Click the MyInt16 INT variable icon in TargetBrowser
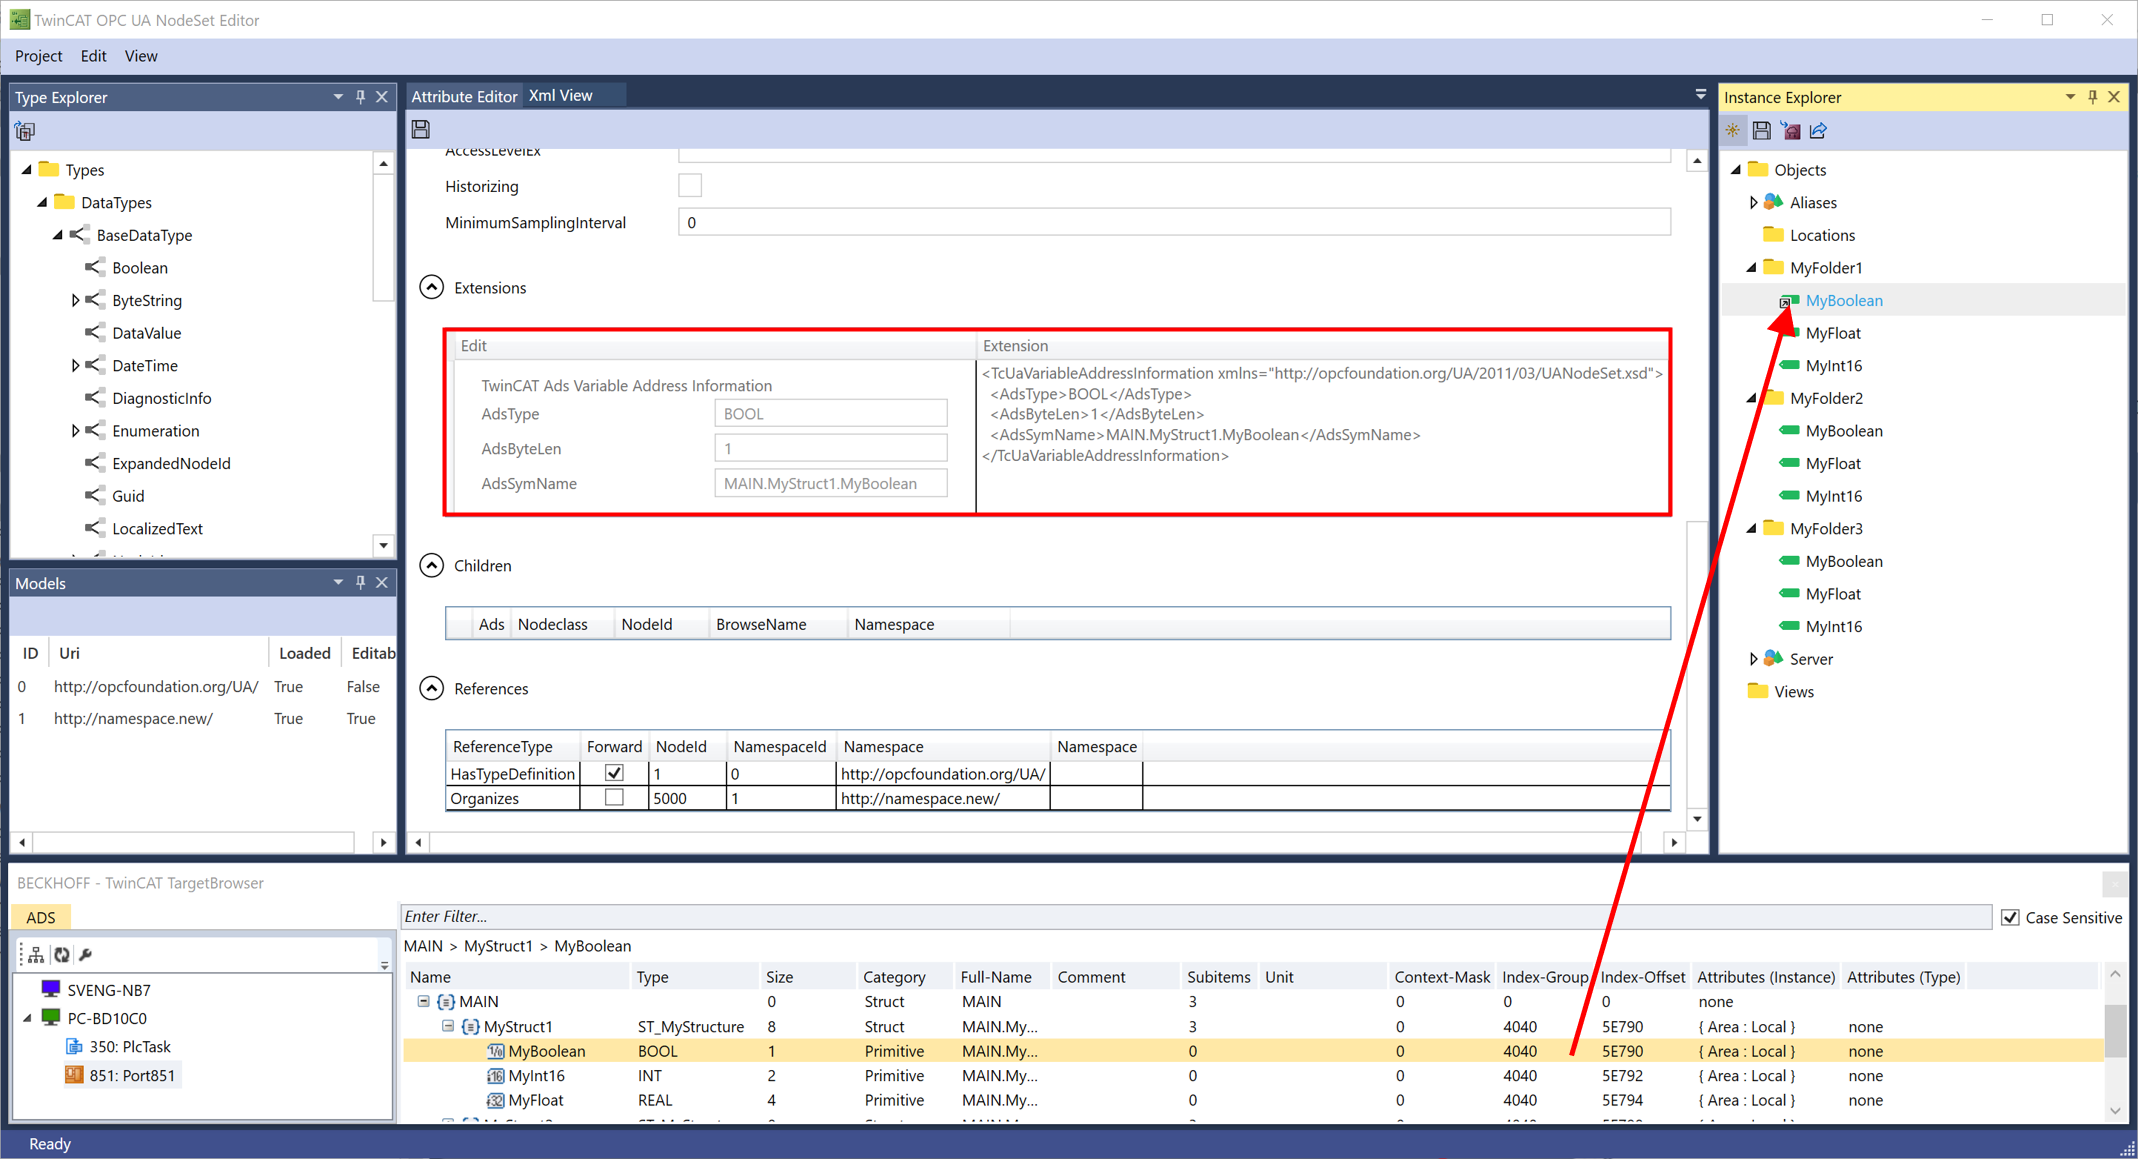This screenshot has height=1159, width=2138. coord(496,1076)
